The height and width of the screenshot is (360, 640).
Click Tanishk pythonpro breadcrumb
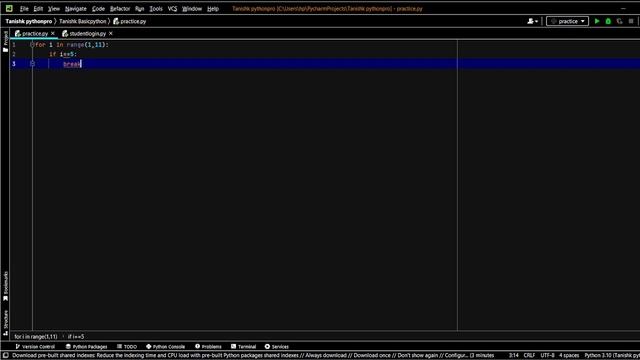pos(29,21)
